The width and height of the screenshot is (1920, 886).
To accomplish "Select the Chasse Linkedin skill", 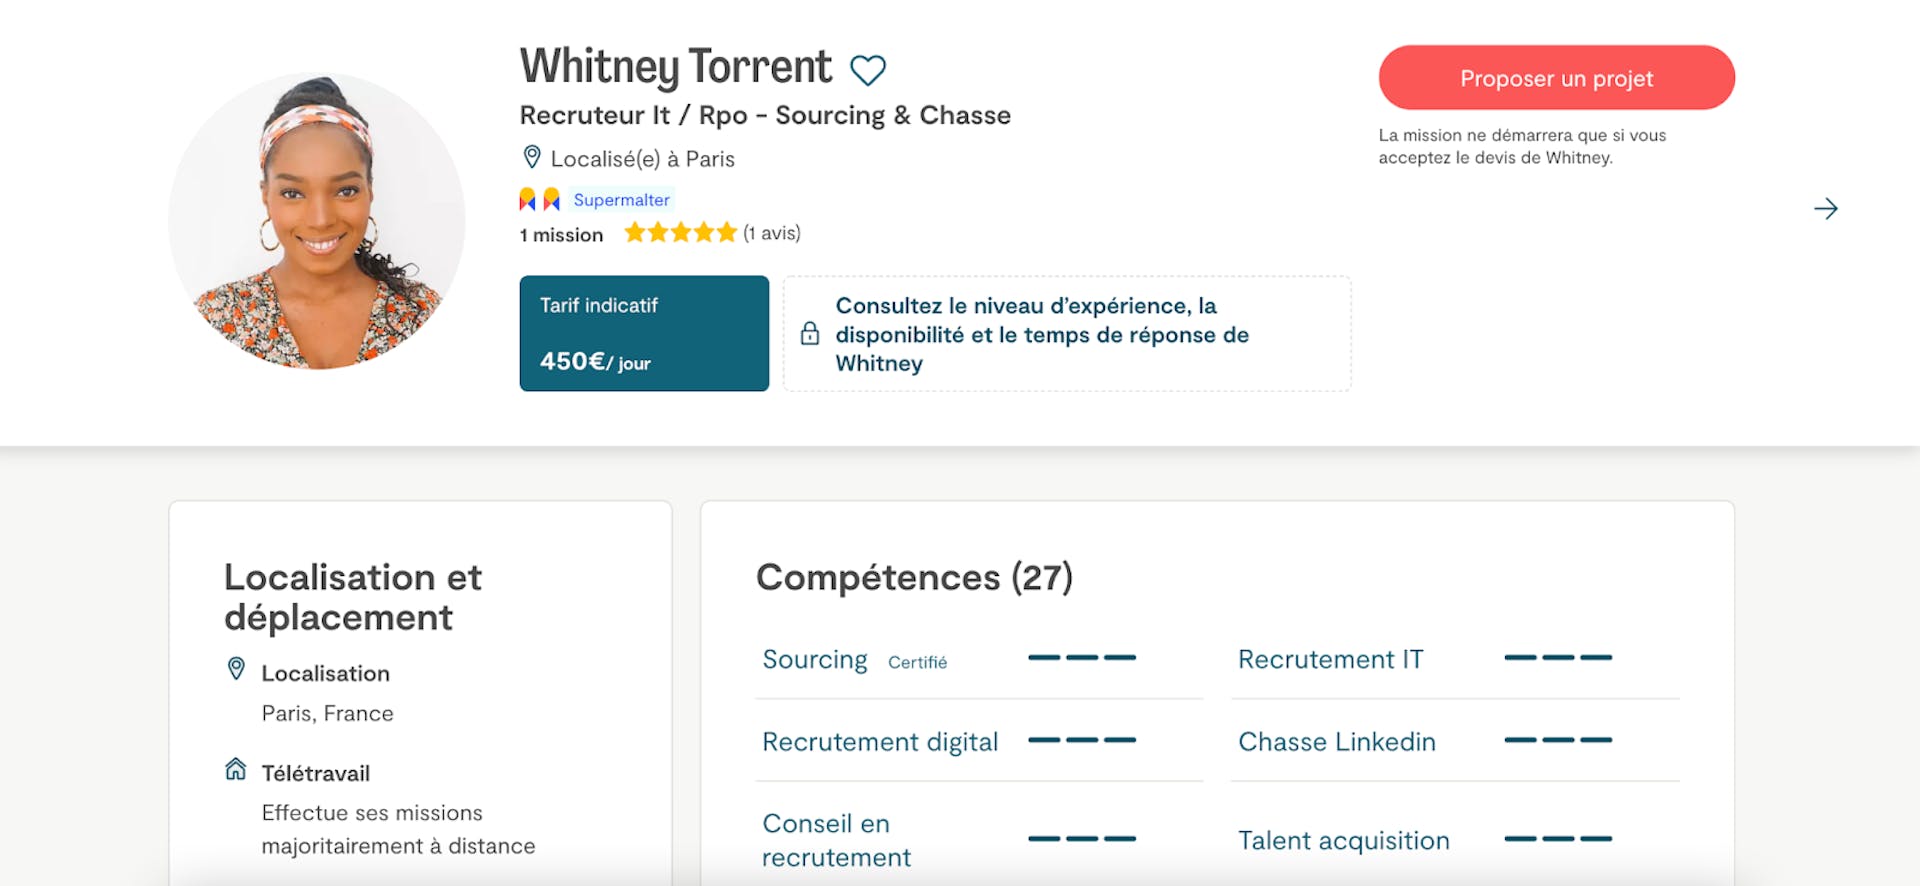I will click(x=1337, y=742).
